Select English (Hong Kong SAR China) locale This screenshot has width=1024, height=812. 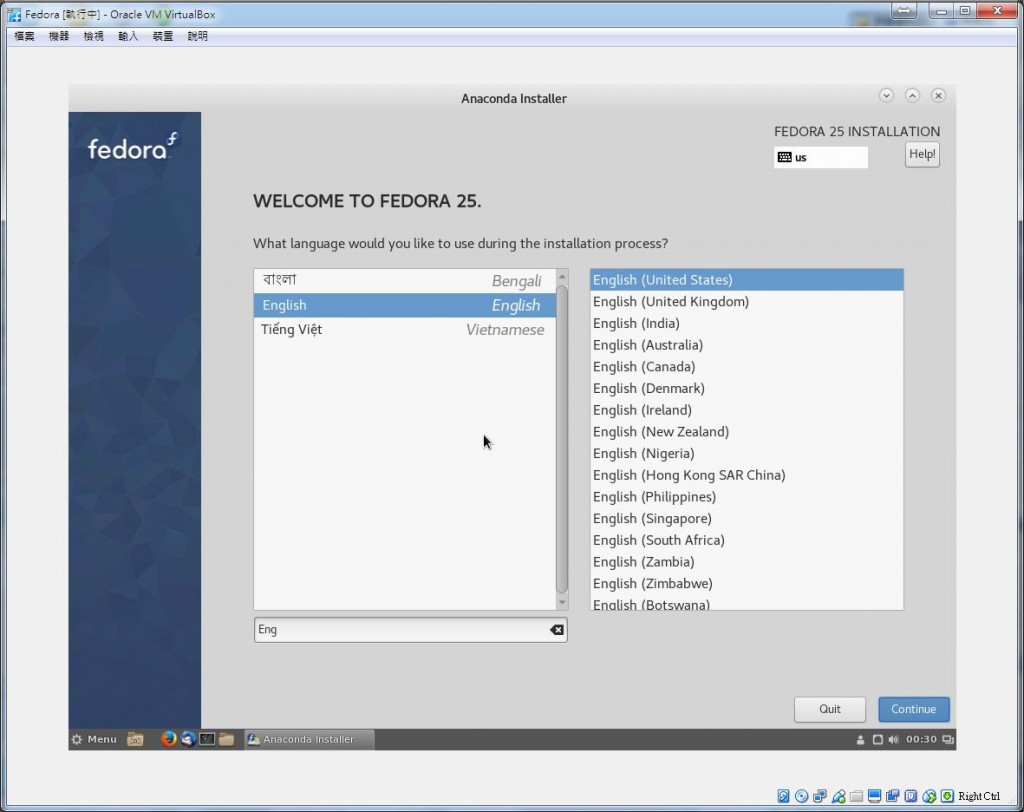tap(746, 475)
